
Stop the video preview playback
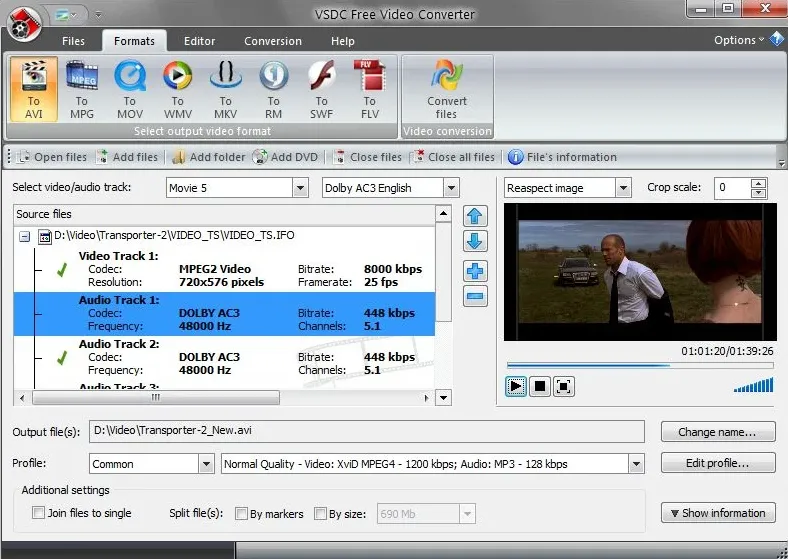540,387
